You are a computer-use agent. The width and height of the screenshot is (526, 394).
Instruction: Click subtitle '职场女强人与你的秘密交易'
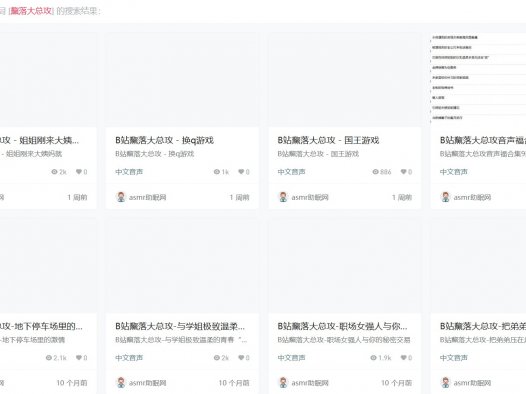(x=344, y=340)
